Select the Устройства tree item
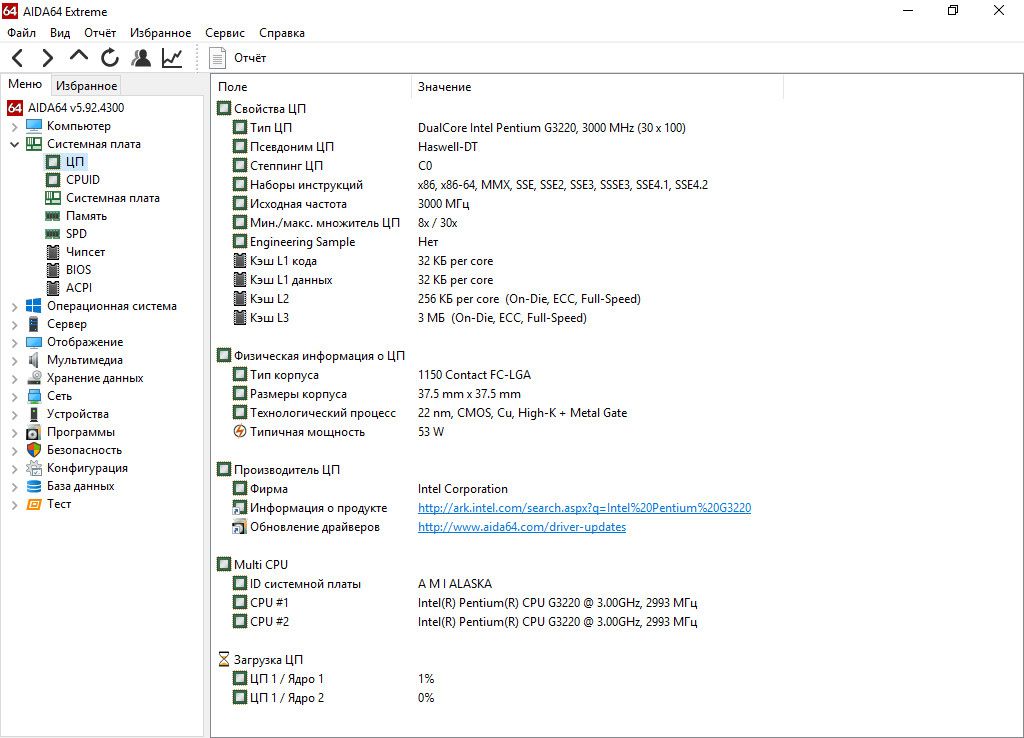This screenshot has width=1024, height=738. point(78,414)
